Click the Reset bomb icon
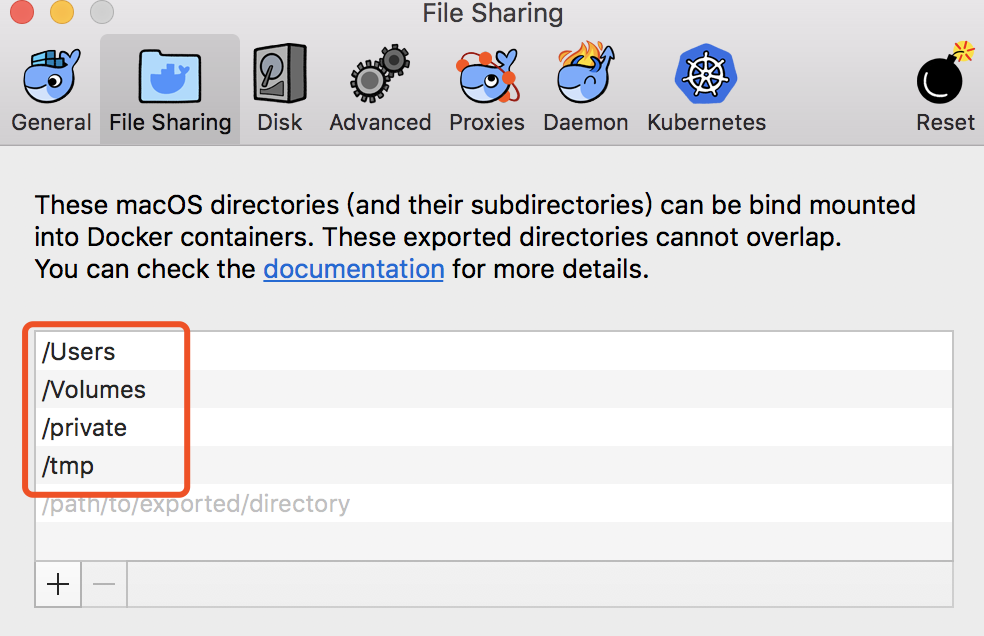 point(945,73)
